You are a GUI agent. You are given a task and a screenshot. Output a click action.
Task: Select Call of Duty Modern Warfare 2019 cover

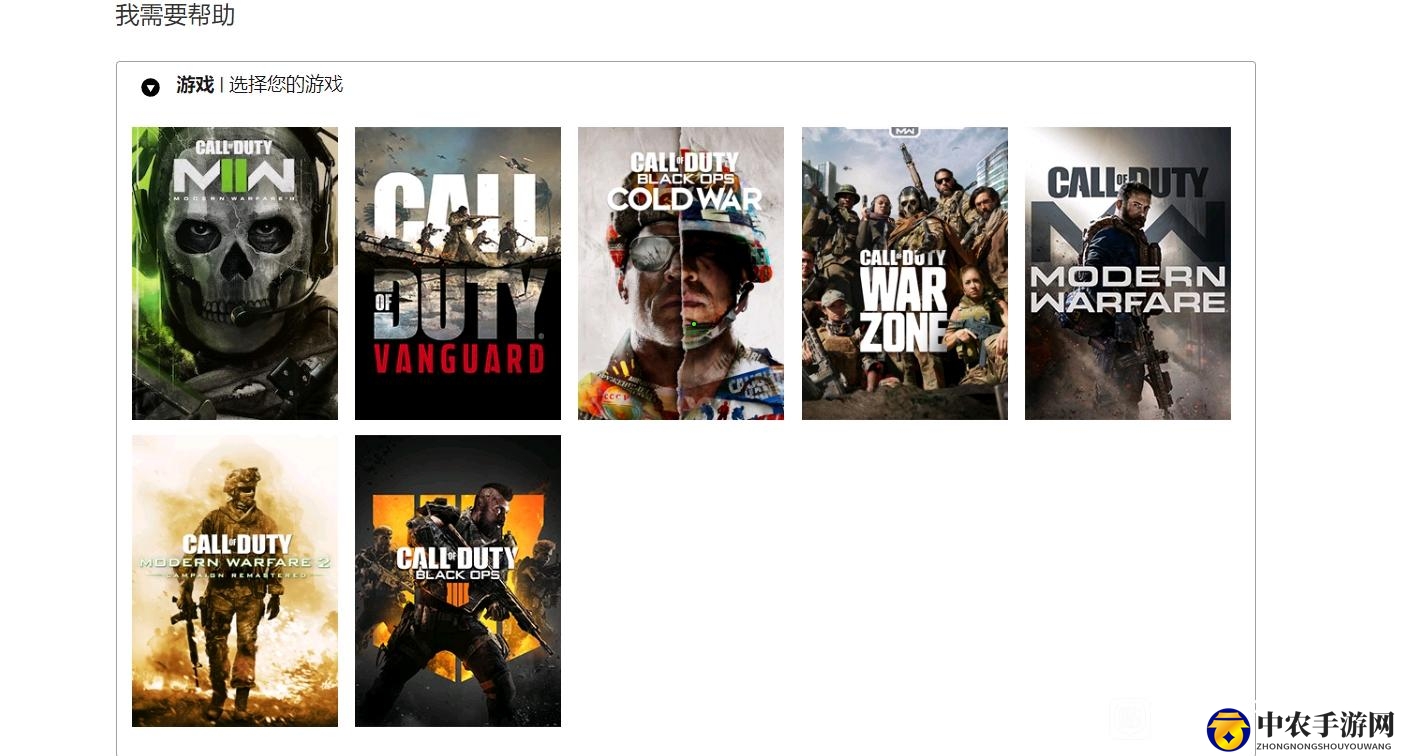(x=1128, y=273)
